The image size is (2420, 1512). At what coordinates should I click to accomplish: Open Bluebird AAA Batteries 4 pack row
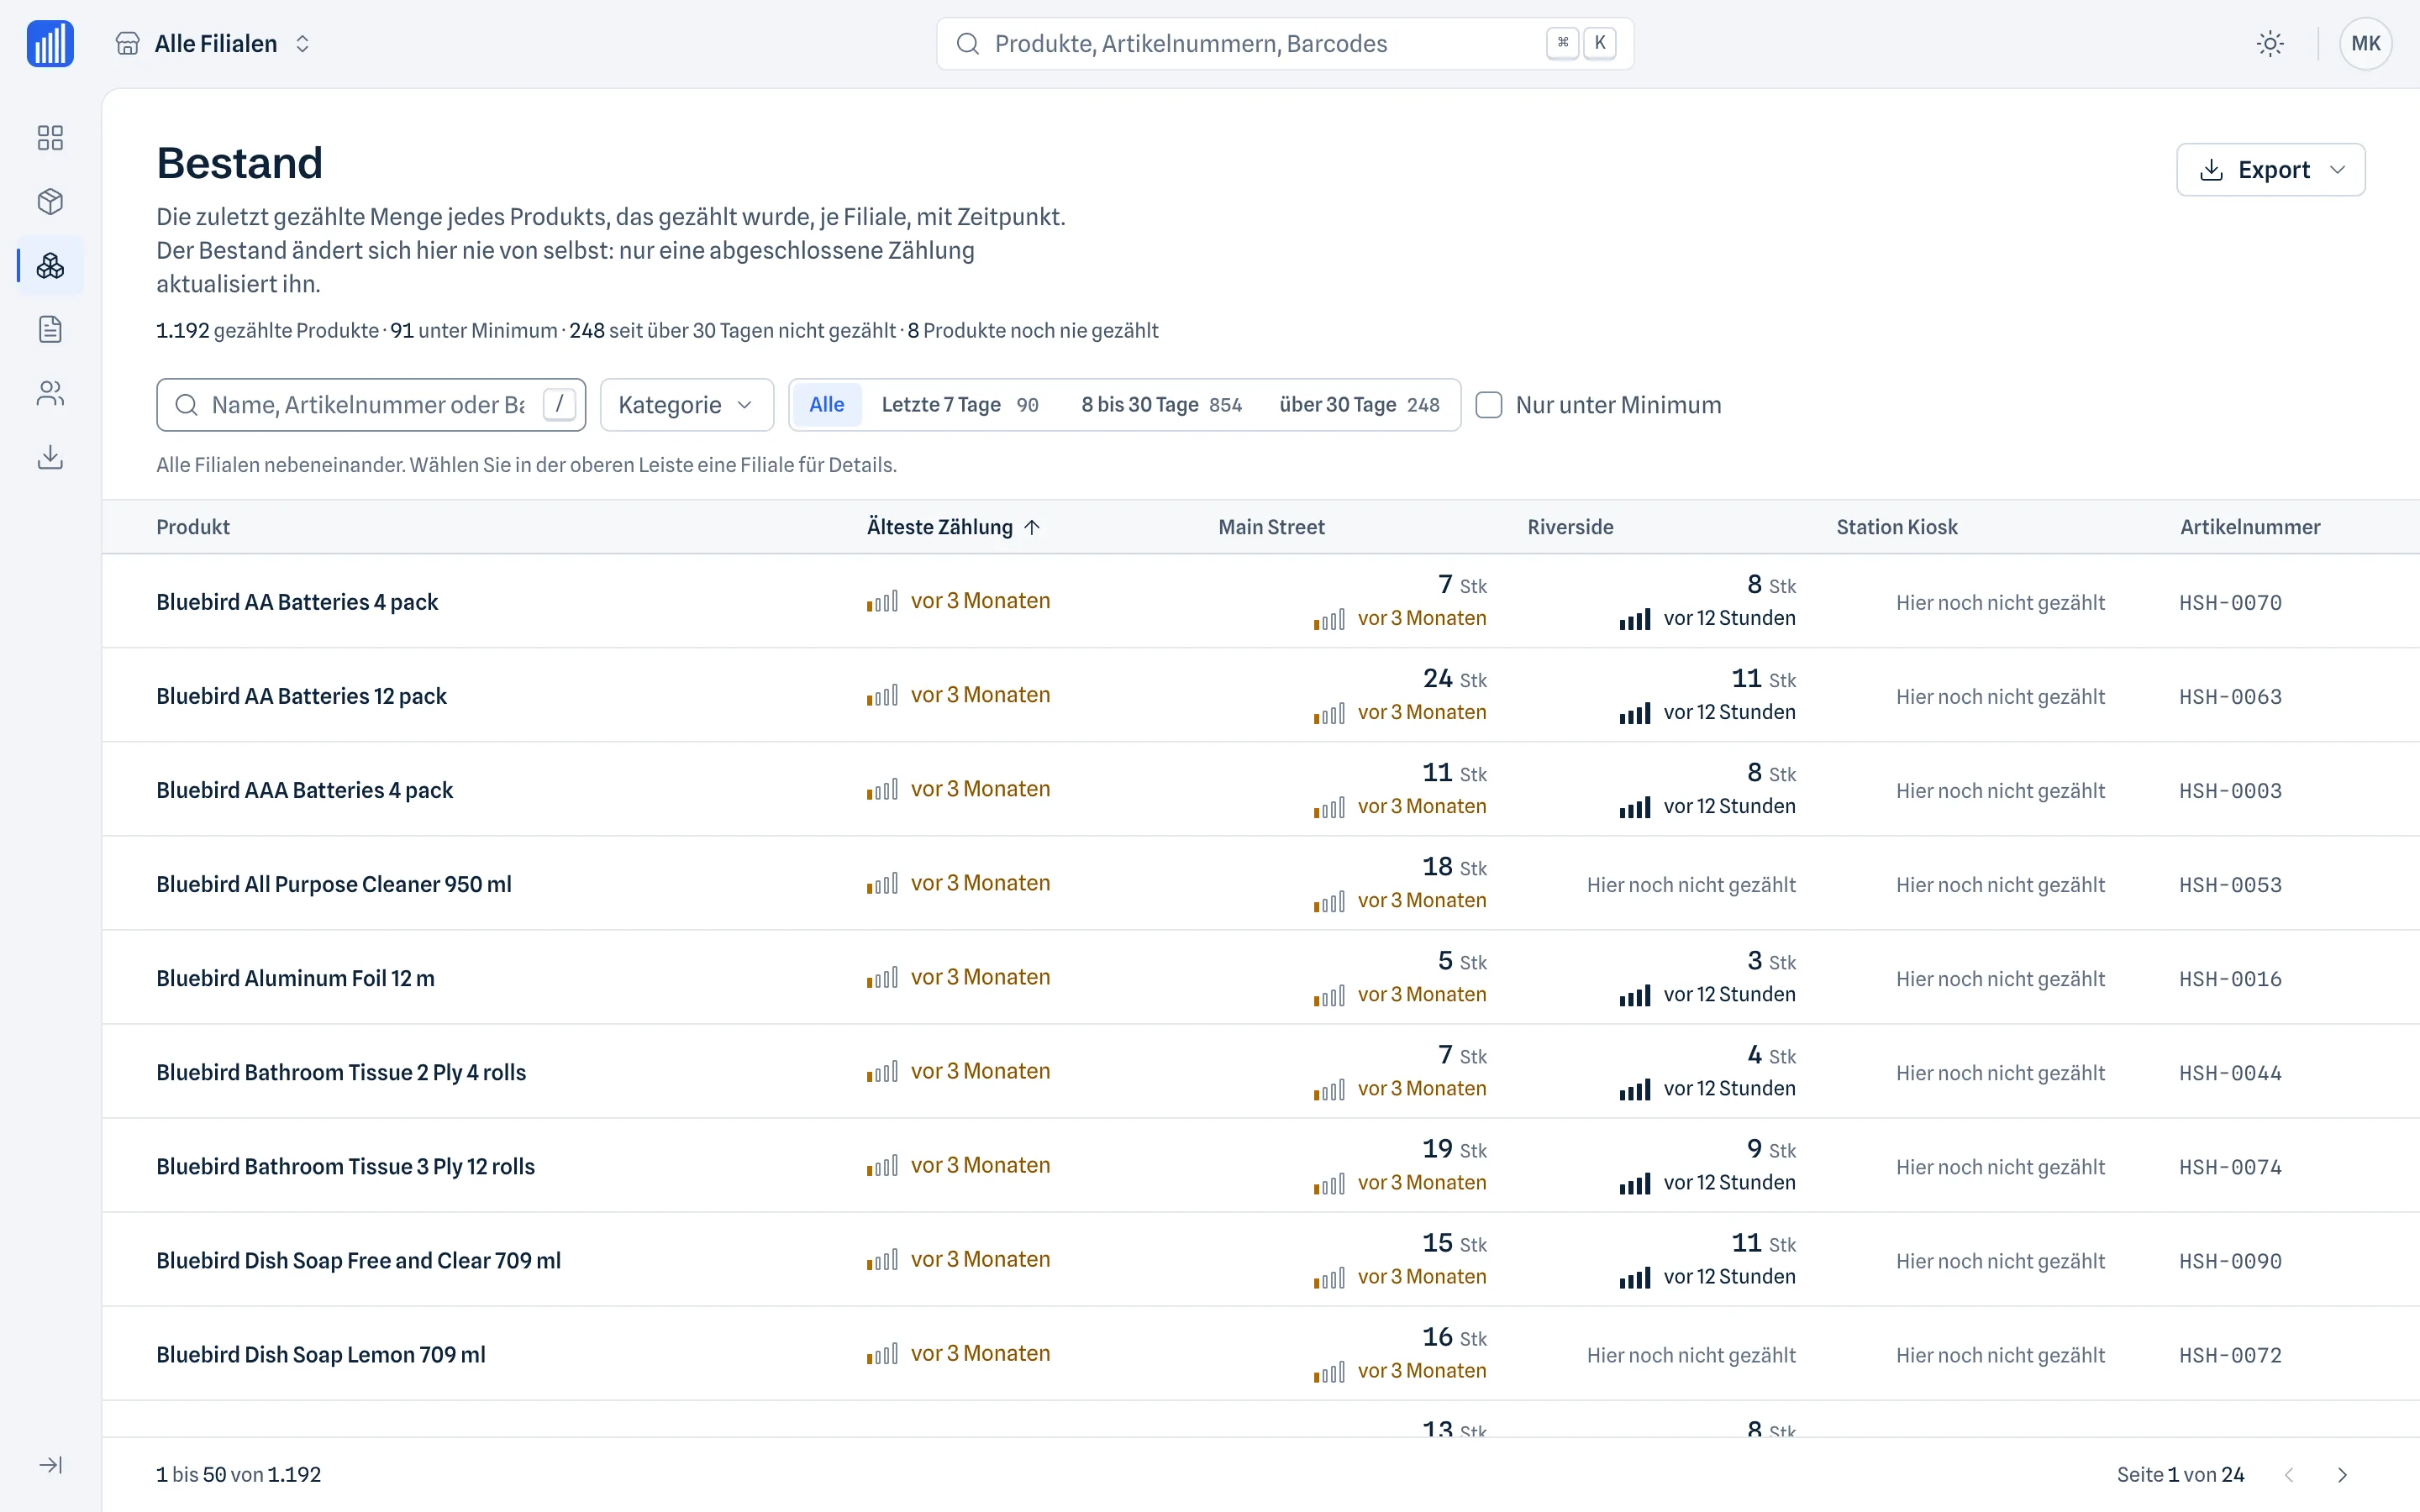pyautogui.click(x=1260, y=790)
